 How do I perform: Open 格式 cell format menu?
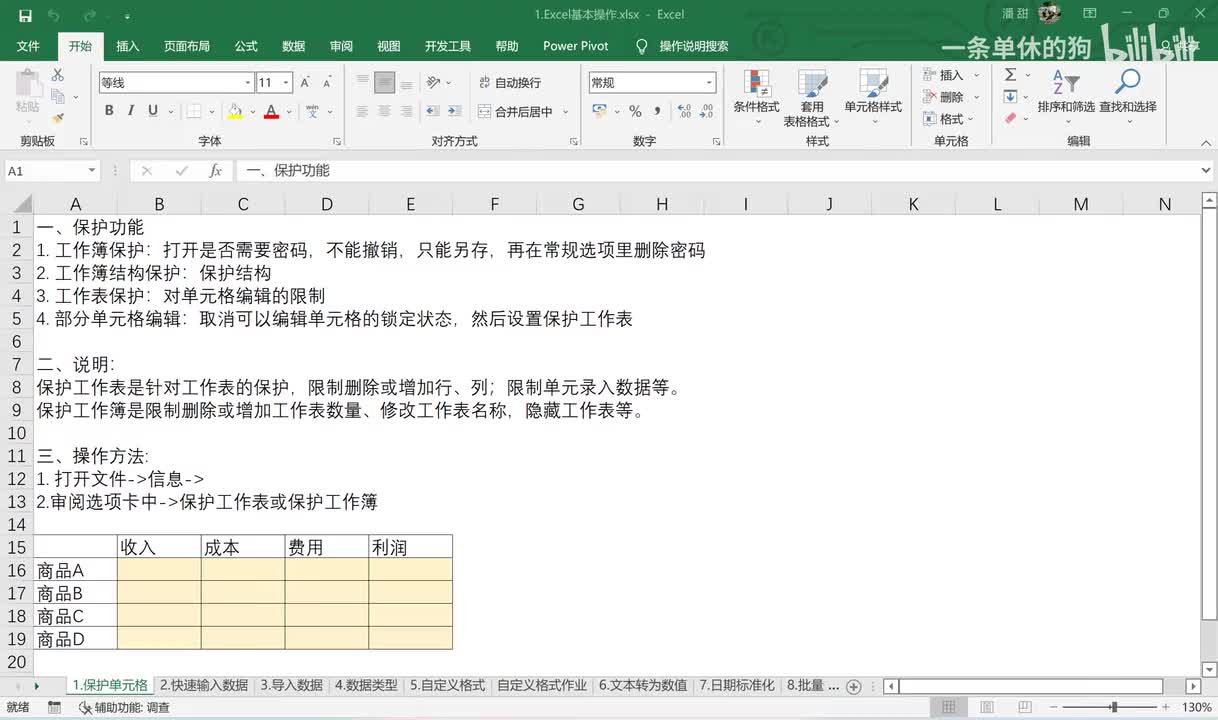coord(943,119)
